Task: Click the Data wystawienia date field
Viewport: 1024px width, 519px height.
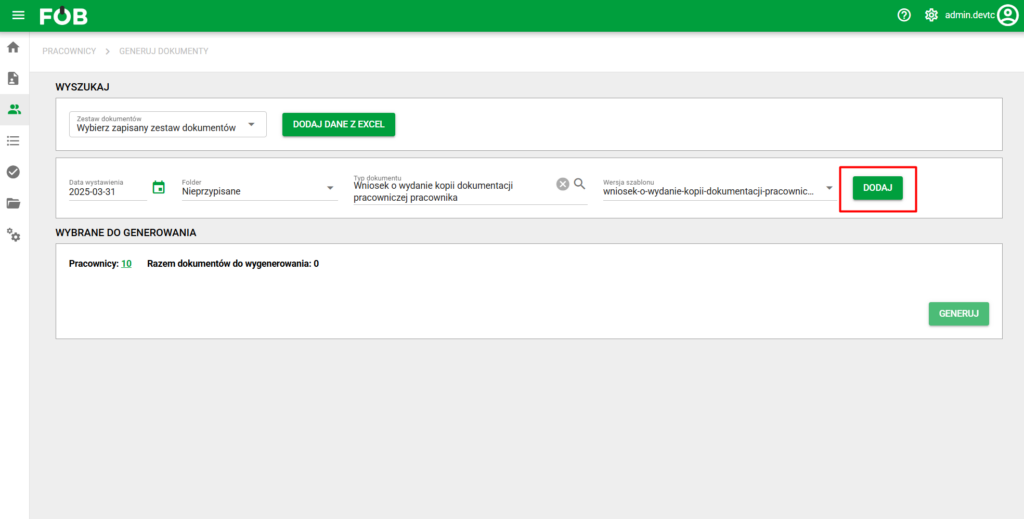Action: pos(106,191)
